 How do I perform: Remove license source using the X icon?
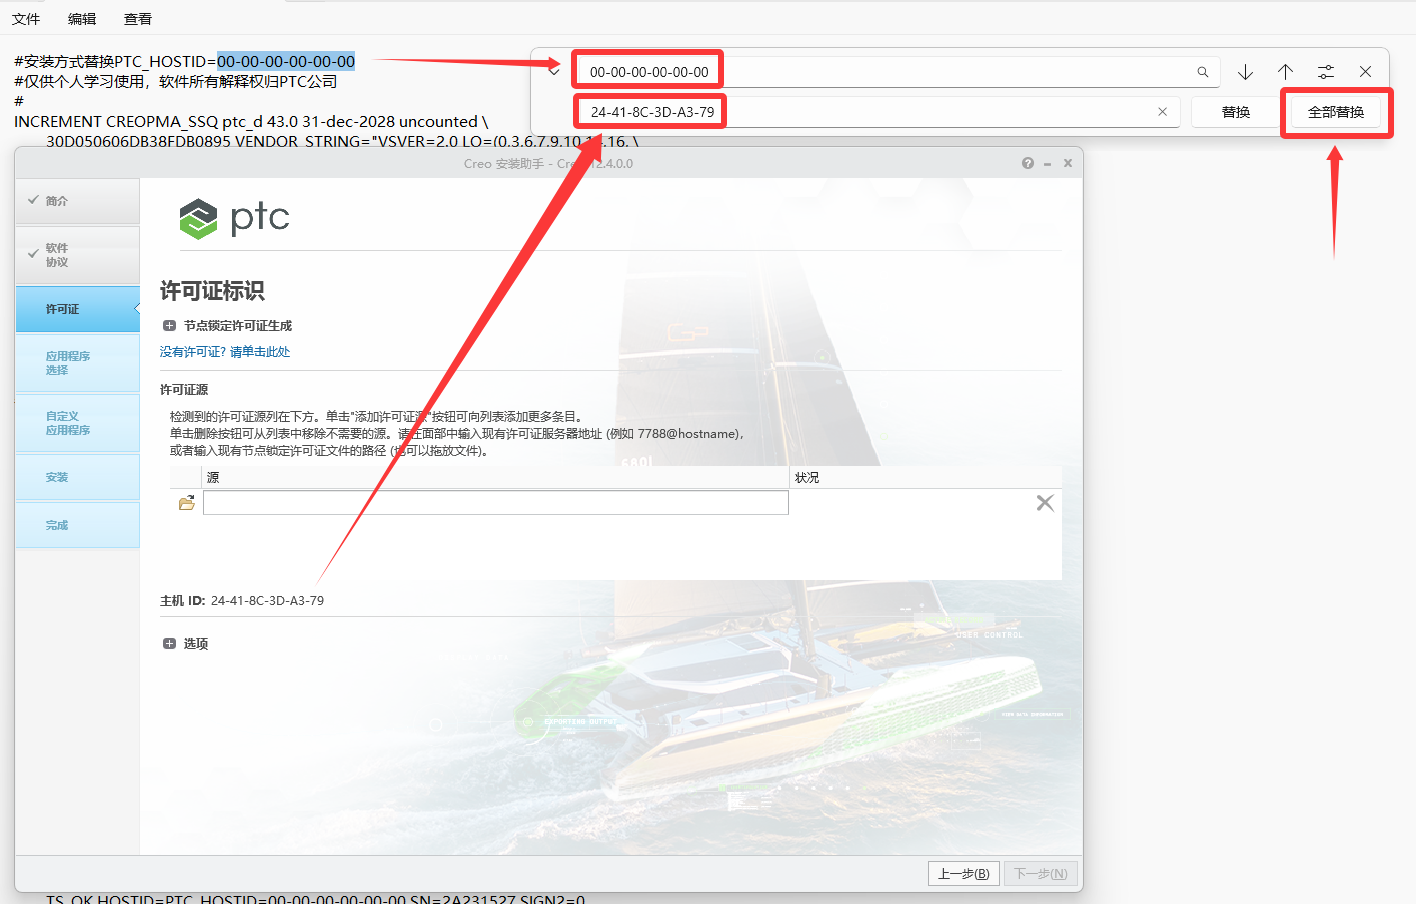point(1045,502)
